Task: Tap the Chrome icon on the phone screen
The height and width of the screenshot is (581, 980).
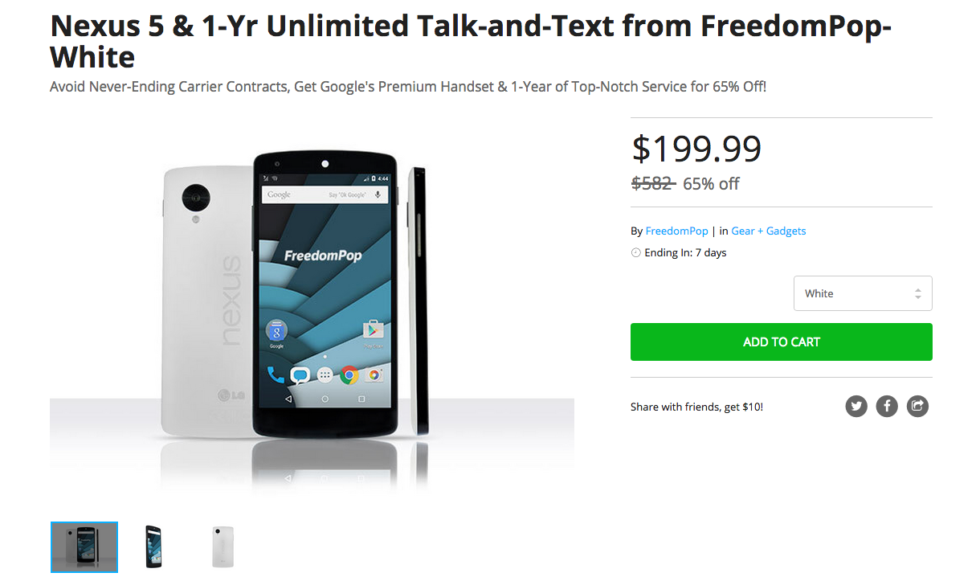Action: (349, 375)
